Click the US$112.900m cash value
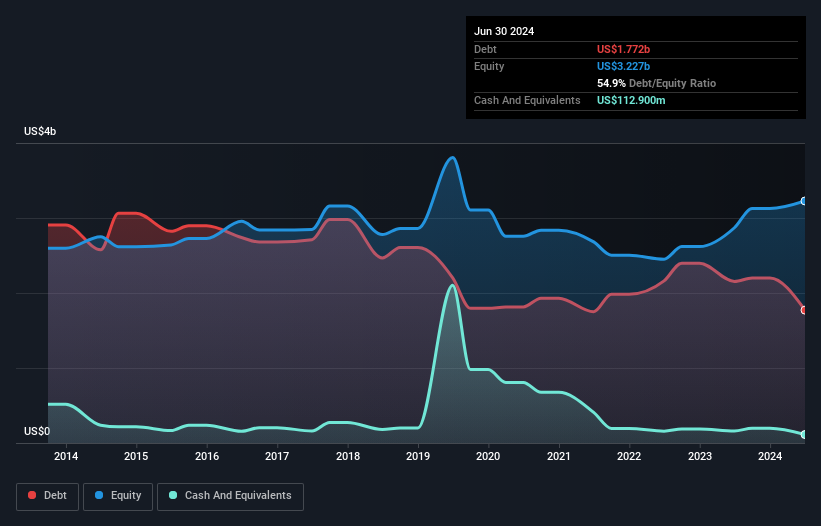Image resolution: width=821 pixels, height=526 pixels. [x=631, y=100]
